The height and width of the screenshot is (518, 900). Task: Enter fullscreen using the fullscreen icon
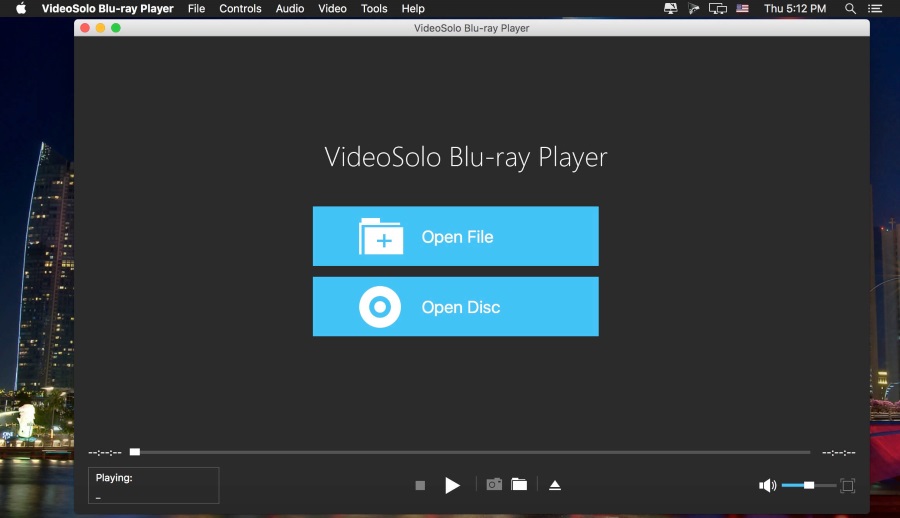coord(847,486)
